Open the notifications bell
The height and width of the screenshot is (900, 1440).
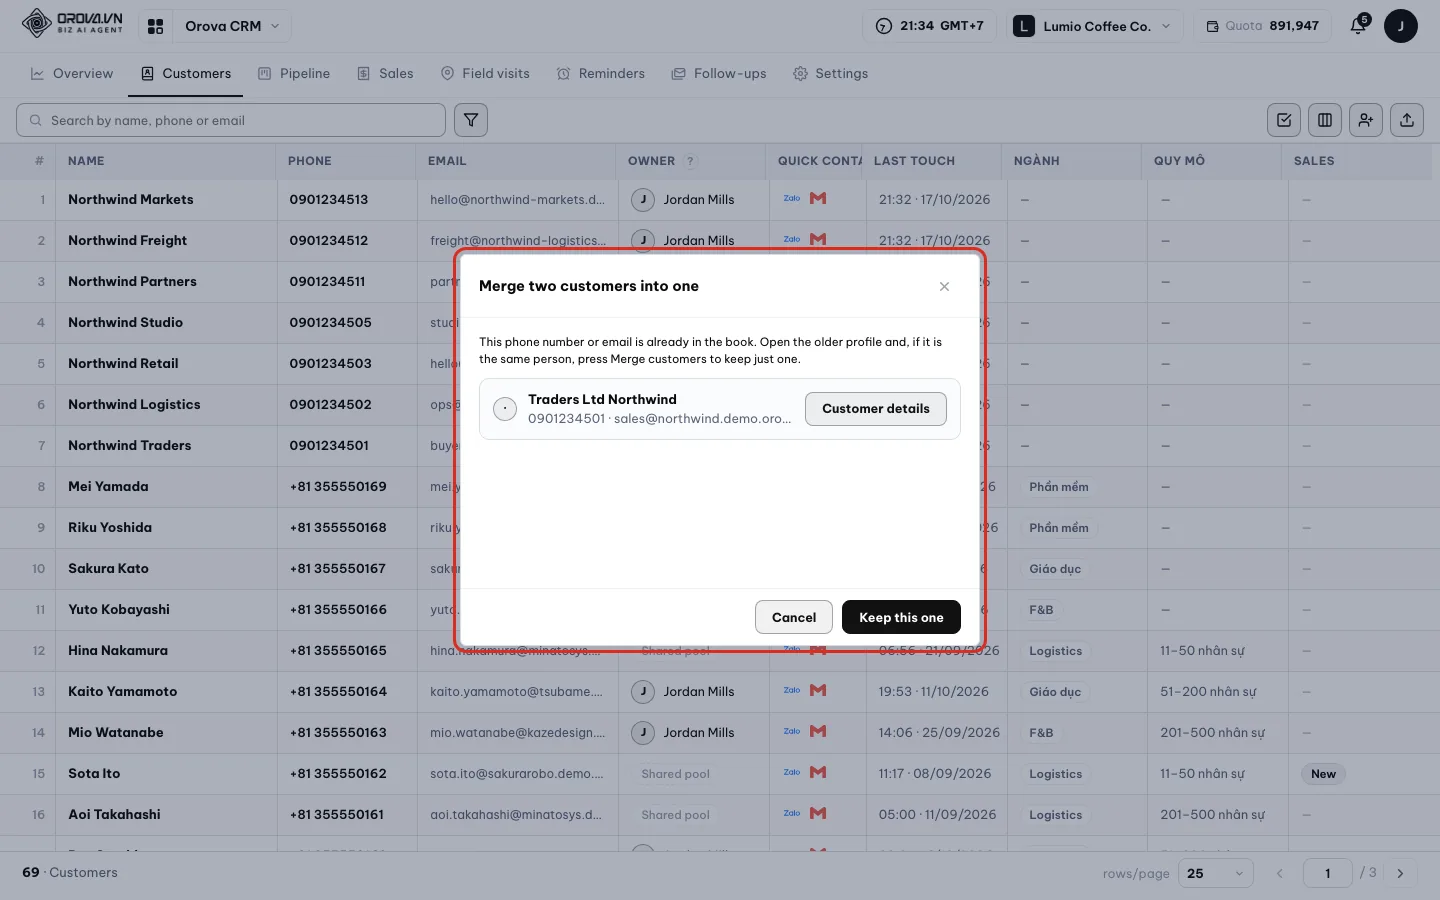pos(1358,26)
